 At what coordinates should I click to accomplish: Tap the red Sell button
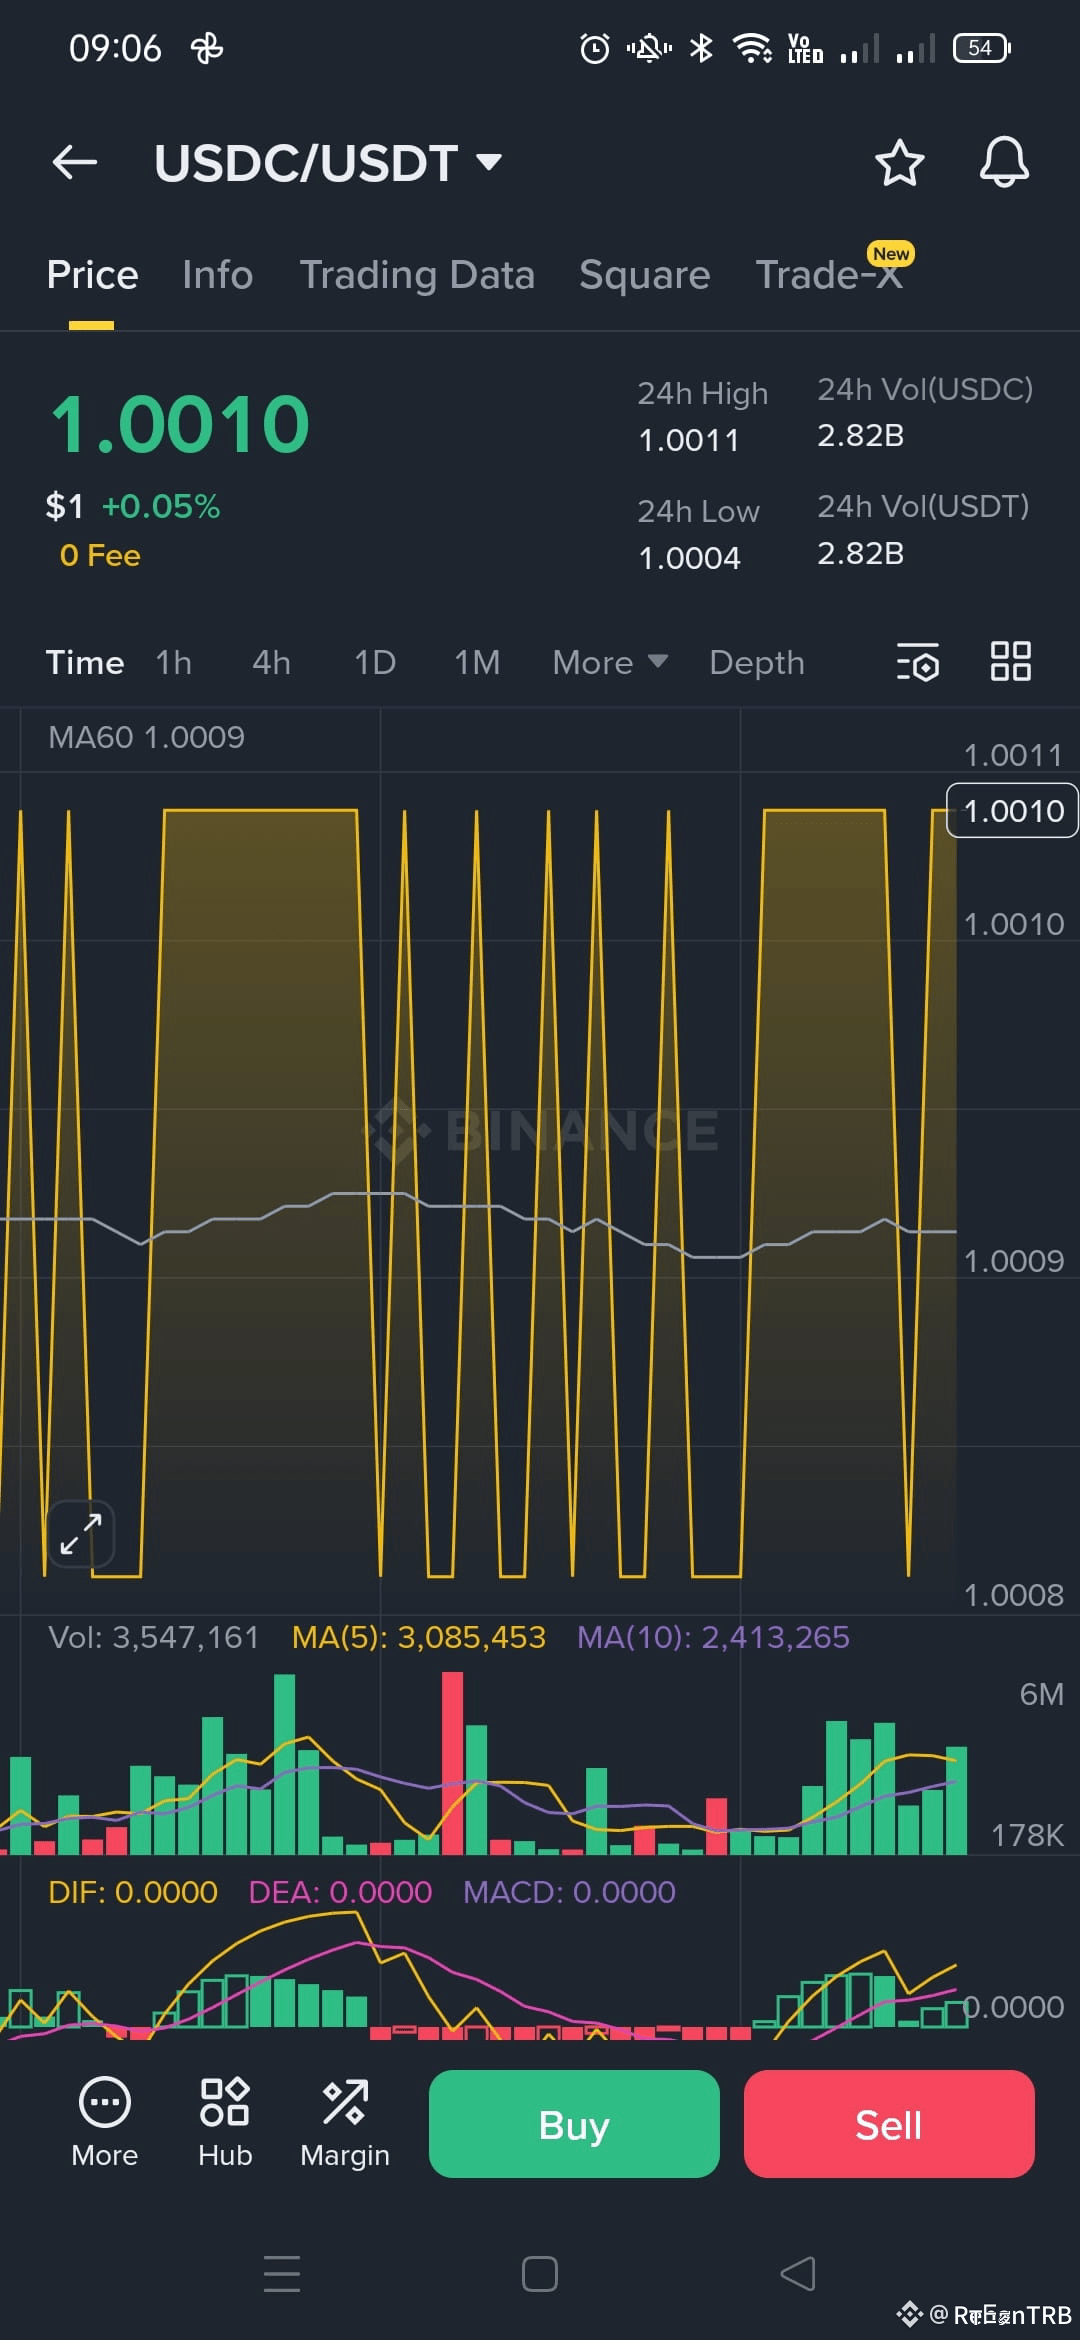[889, 2124]
